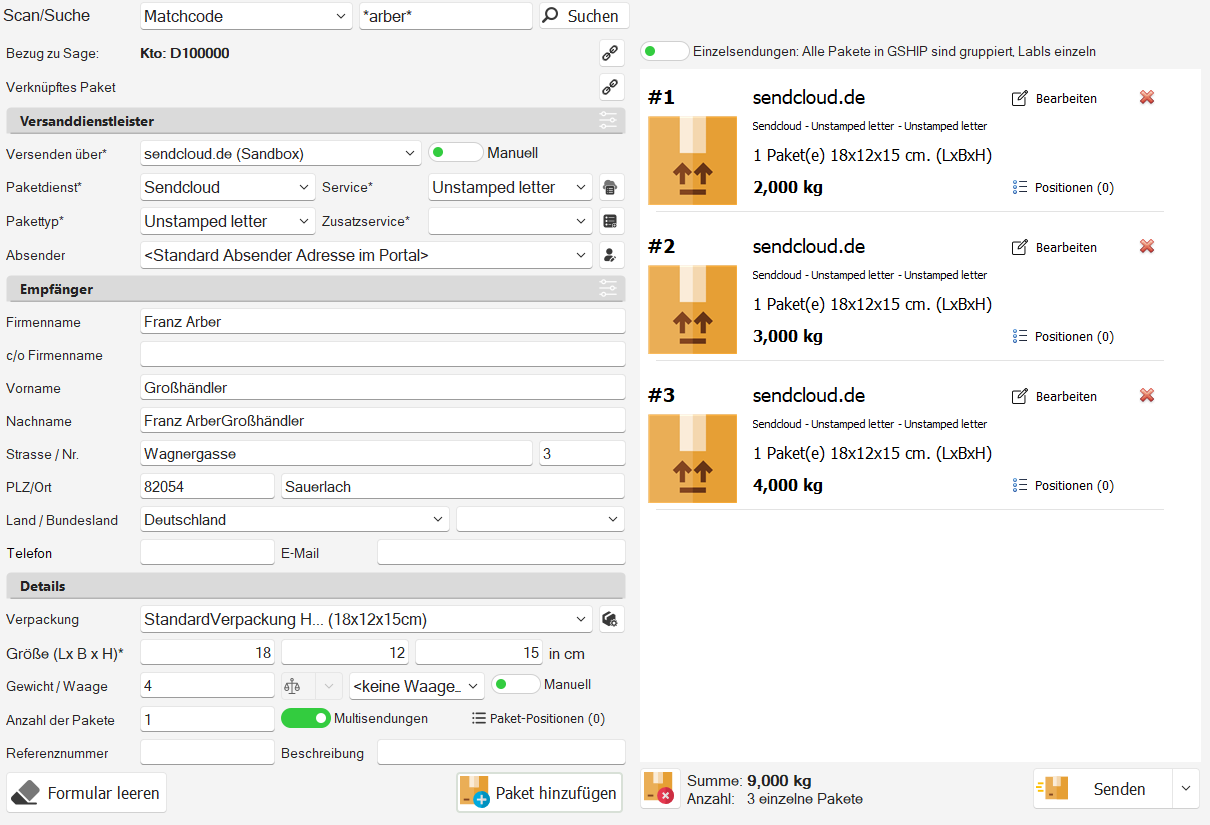
Task: Open Positionen (0) of package #2
Action: pyautogui.click(x=1063, y=336)
